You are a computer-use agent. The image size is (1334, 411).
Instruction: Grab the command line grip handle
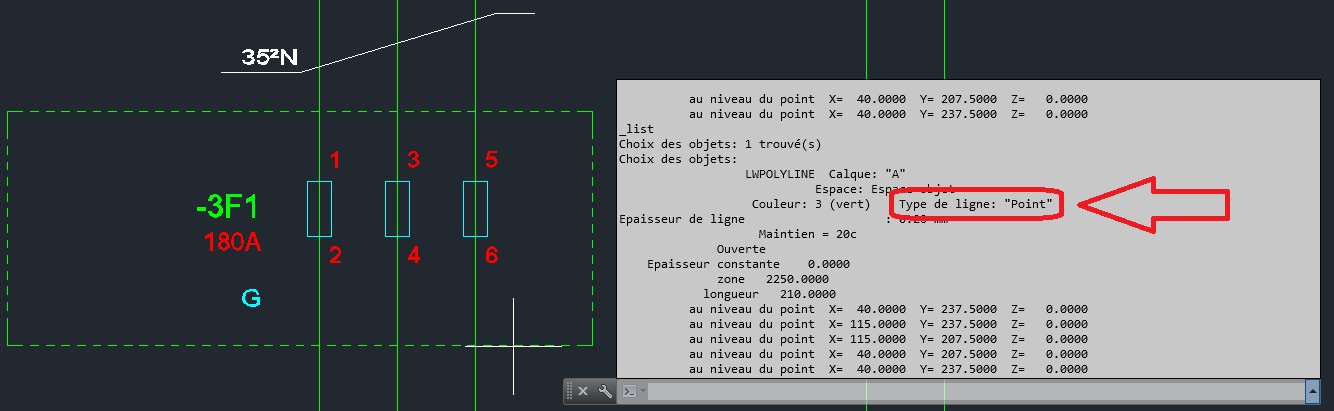(569, 392)
